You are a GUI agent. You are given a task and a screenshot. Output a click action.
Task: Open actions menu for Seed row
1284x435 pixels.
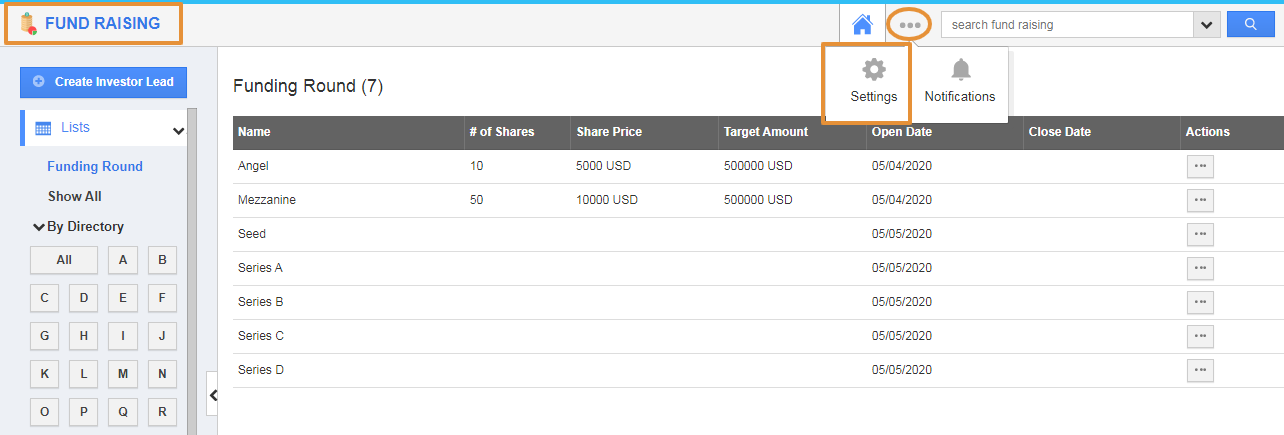point(1200,234)
